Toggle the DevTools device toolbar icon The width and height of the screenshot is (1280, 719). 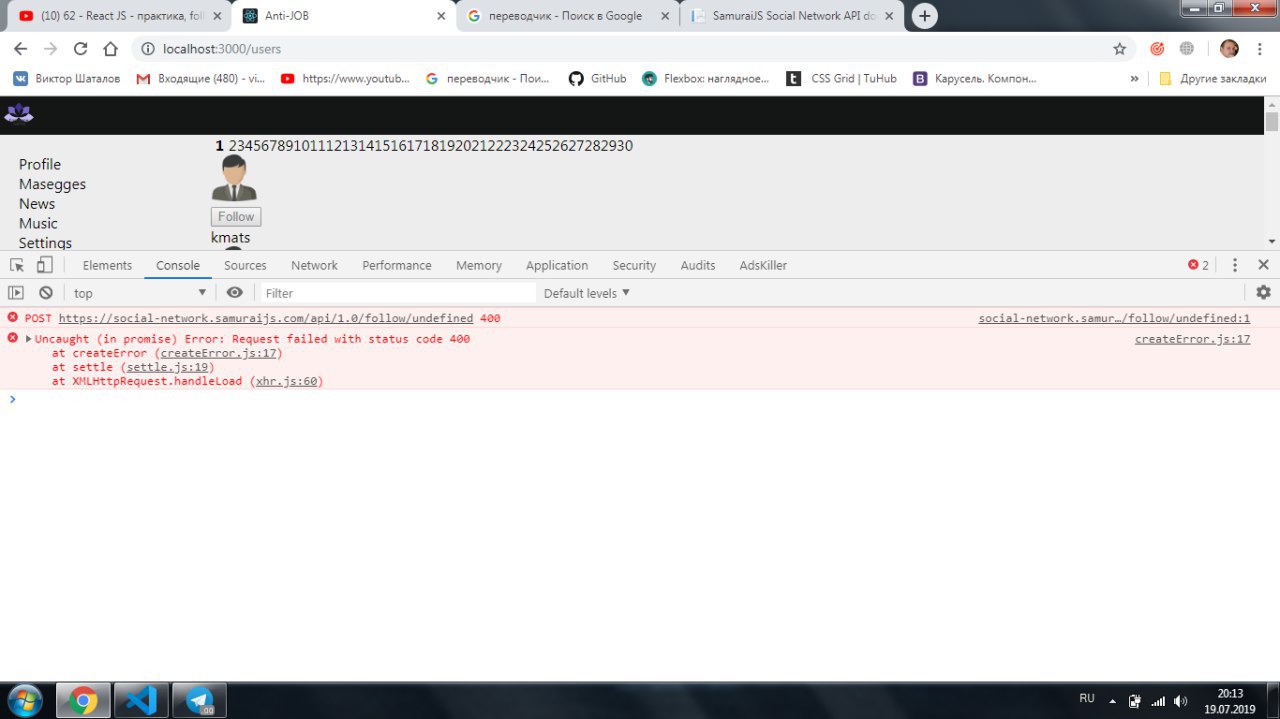tap(44, 265)
